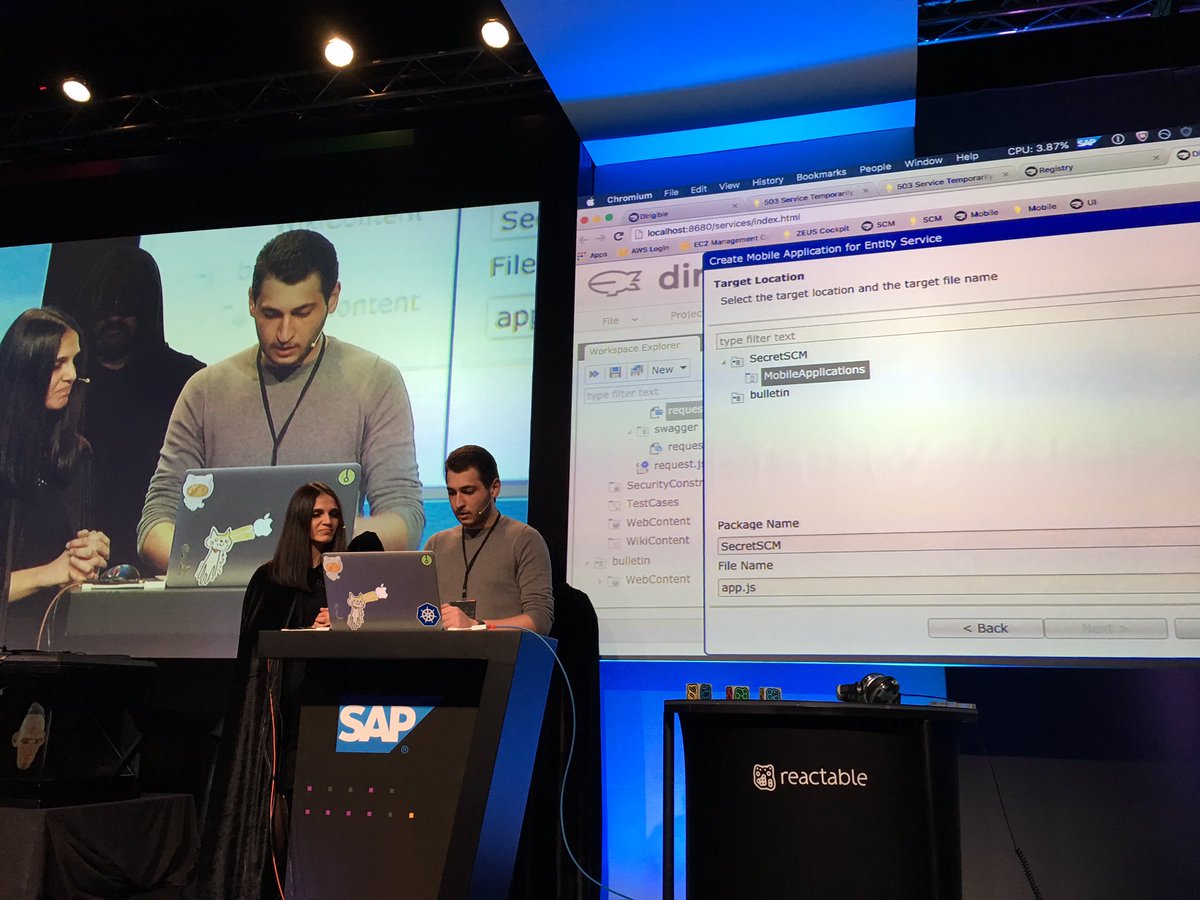Screen dimensions: 1200x900
Task: Open the Help menu
Action: click(967, 157)
